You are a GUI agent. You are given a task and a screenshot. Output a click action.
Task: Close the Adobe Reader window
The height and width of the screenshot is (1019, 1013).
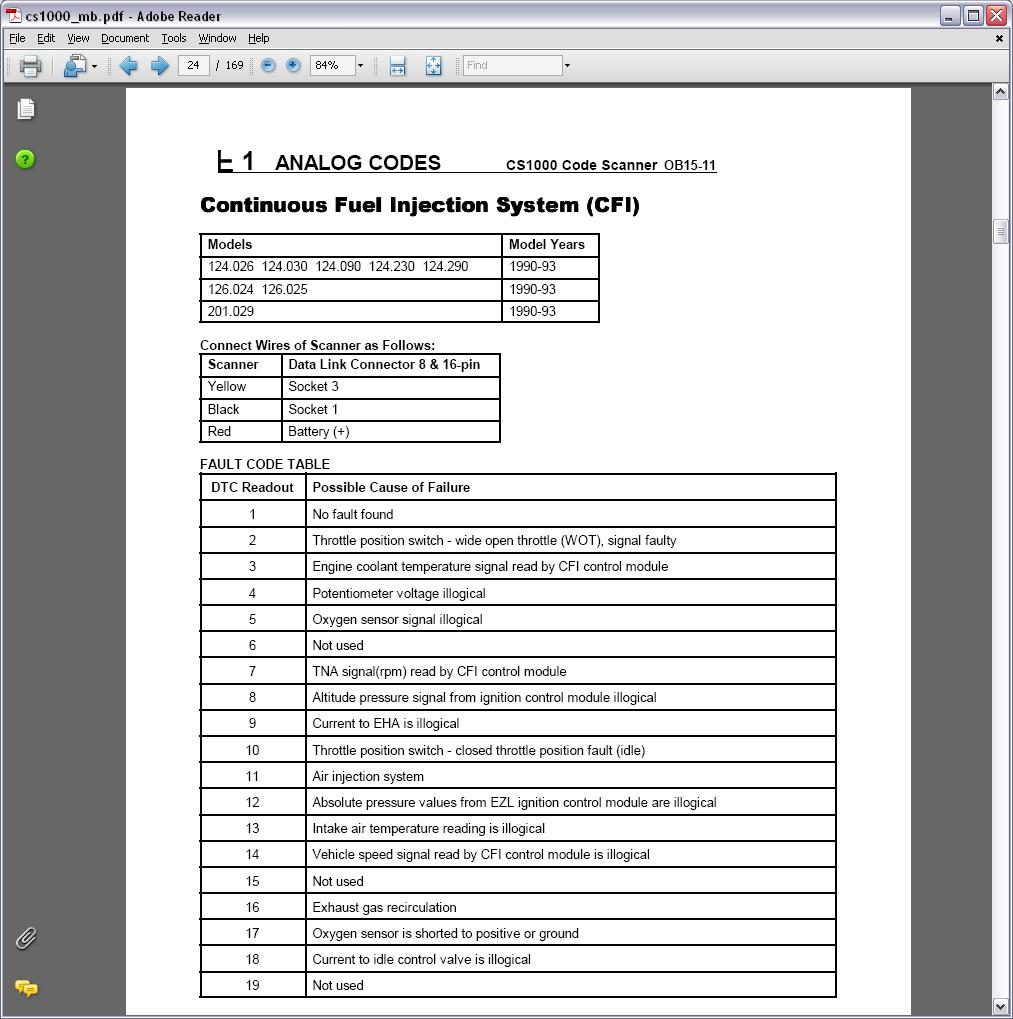point(997,16)
